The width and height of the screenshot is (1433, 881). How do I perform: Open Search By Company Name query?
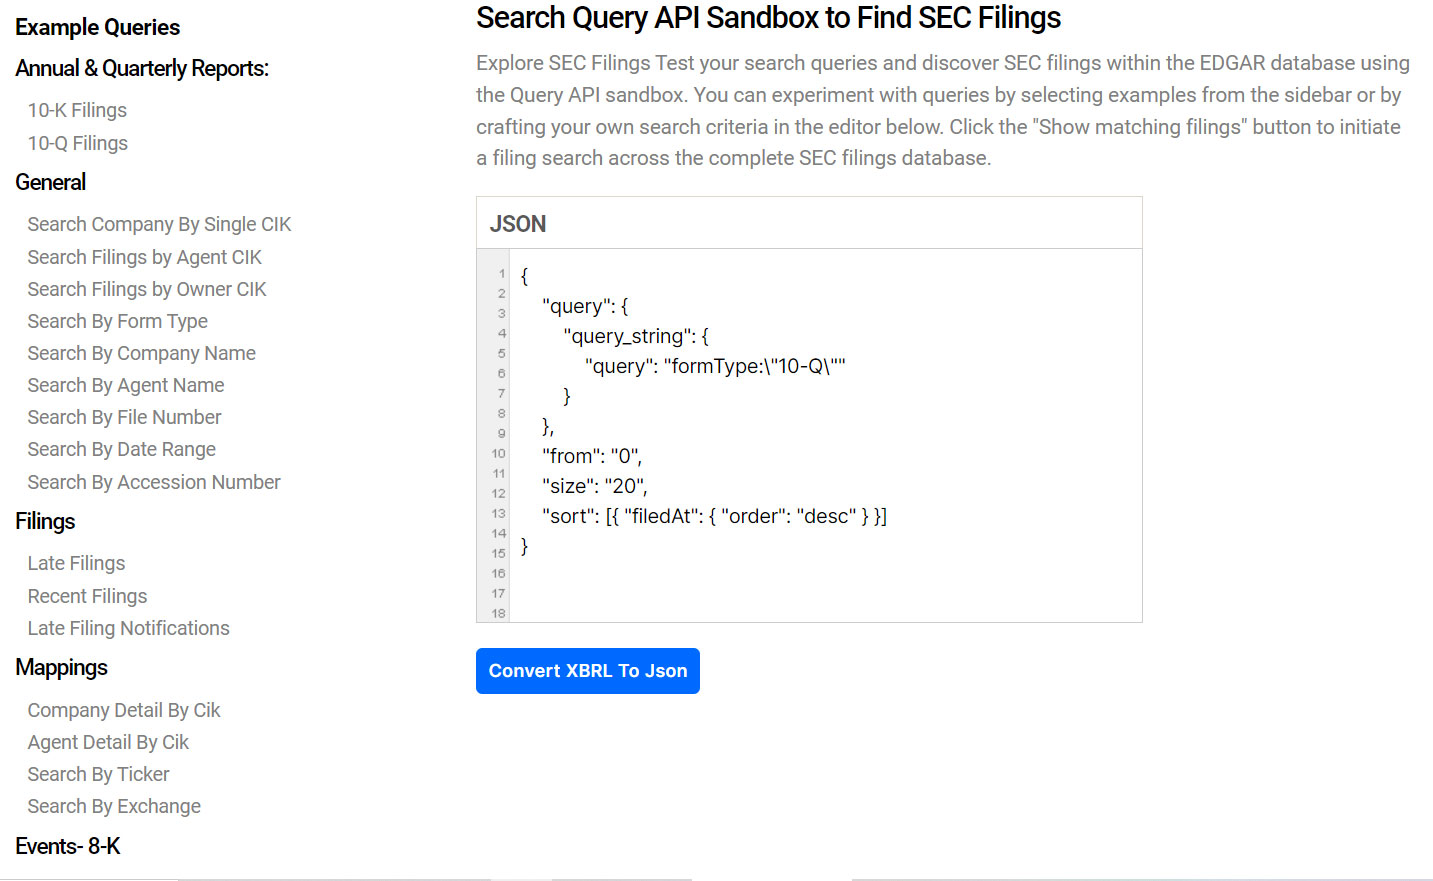click(x=141, y=353)
